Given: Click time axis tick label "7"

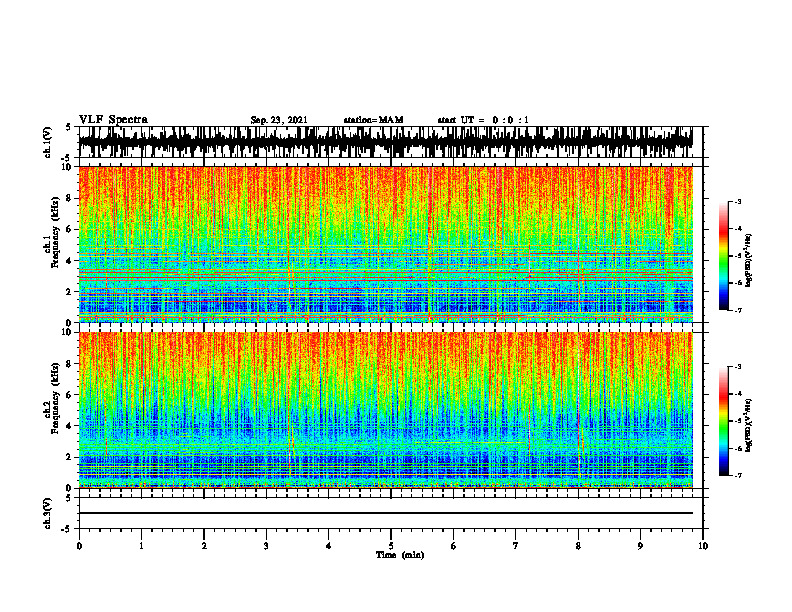Looking at the screenshot, I should pos(516,546).
